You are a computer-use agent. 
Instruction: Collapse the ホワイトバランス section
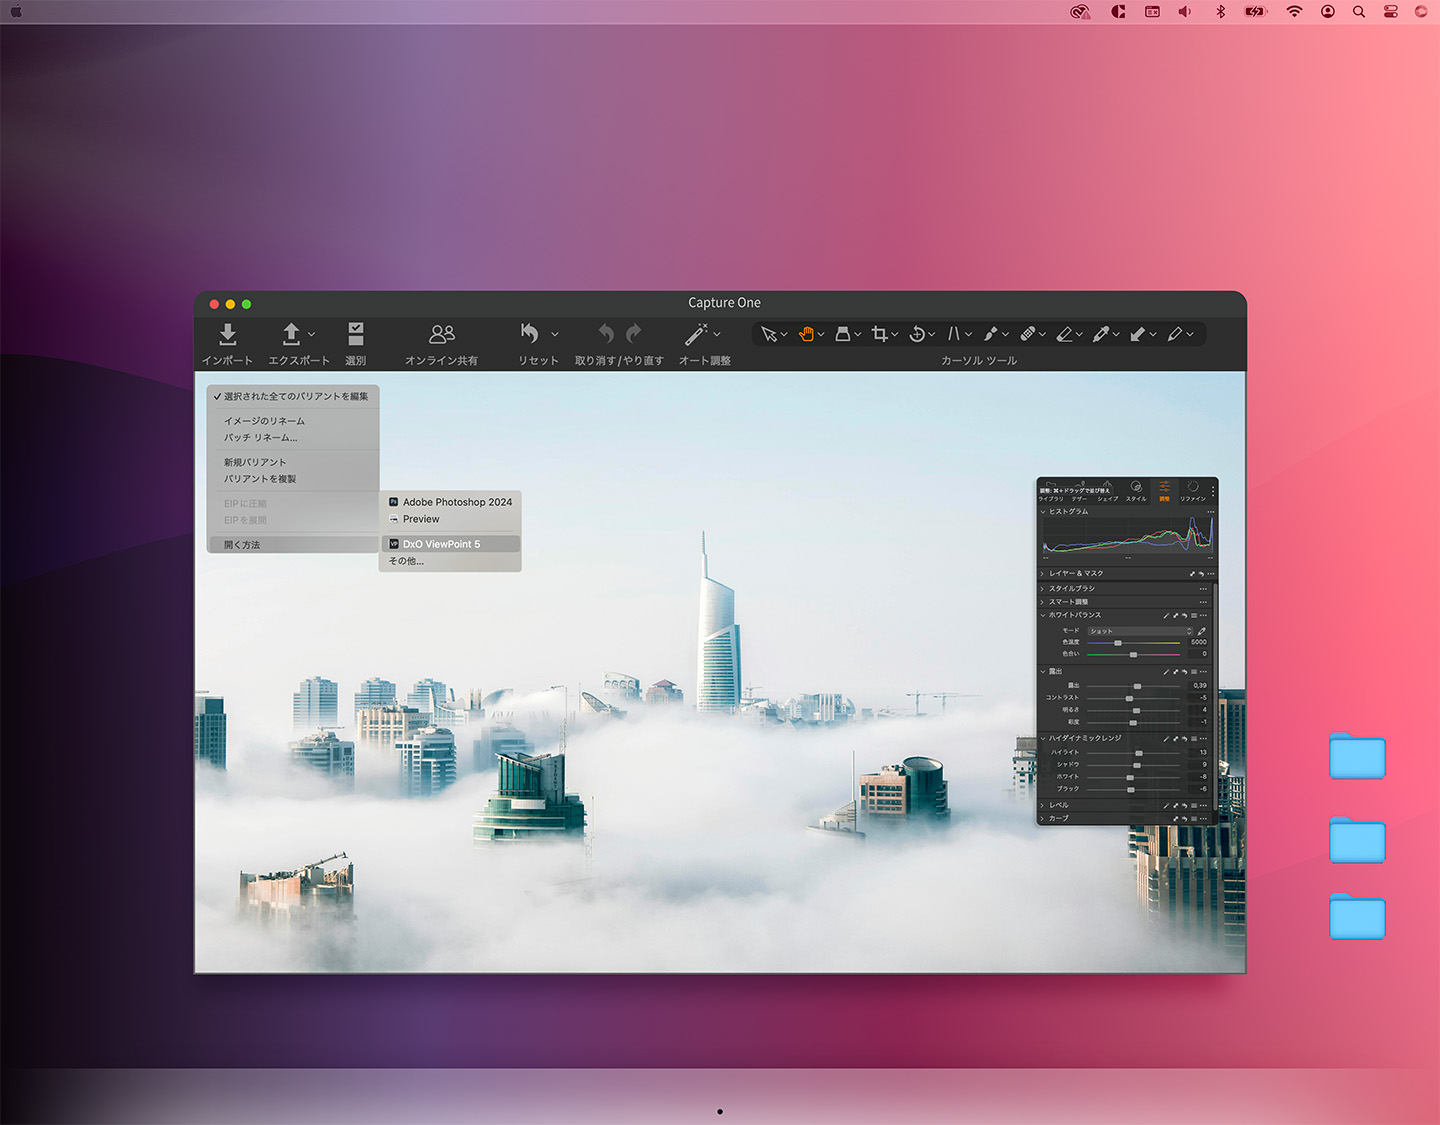1043,615
